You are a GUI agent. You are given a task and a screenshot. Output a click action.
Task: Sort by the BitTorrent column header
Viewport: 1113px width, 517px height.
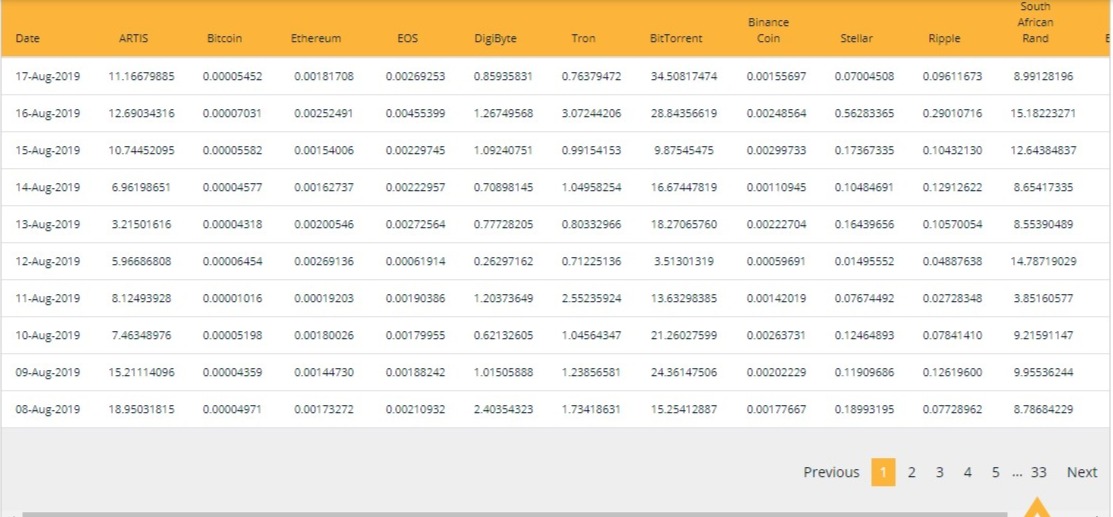(676, 38)
